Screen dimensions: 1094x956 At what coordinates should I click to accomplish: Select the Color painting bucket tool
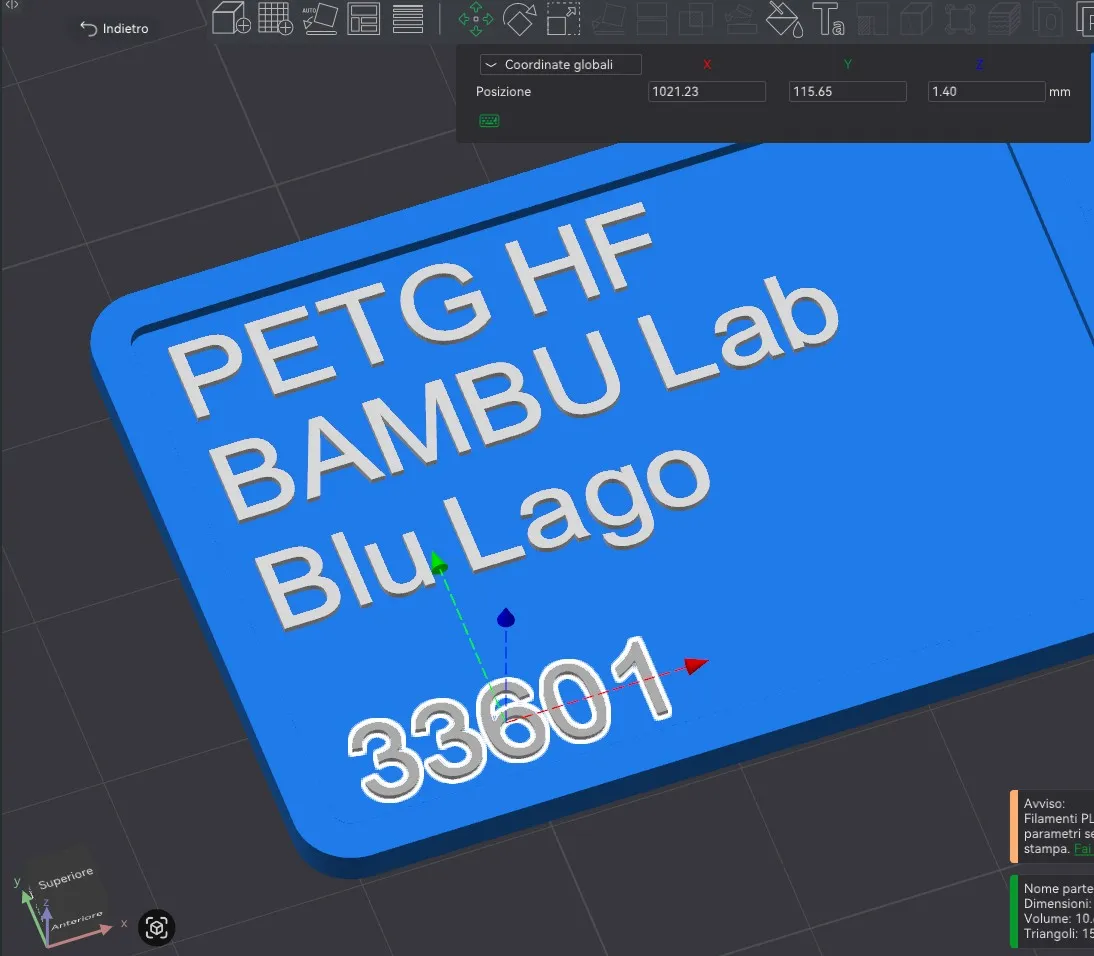(x=785, y=19)
